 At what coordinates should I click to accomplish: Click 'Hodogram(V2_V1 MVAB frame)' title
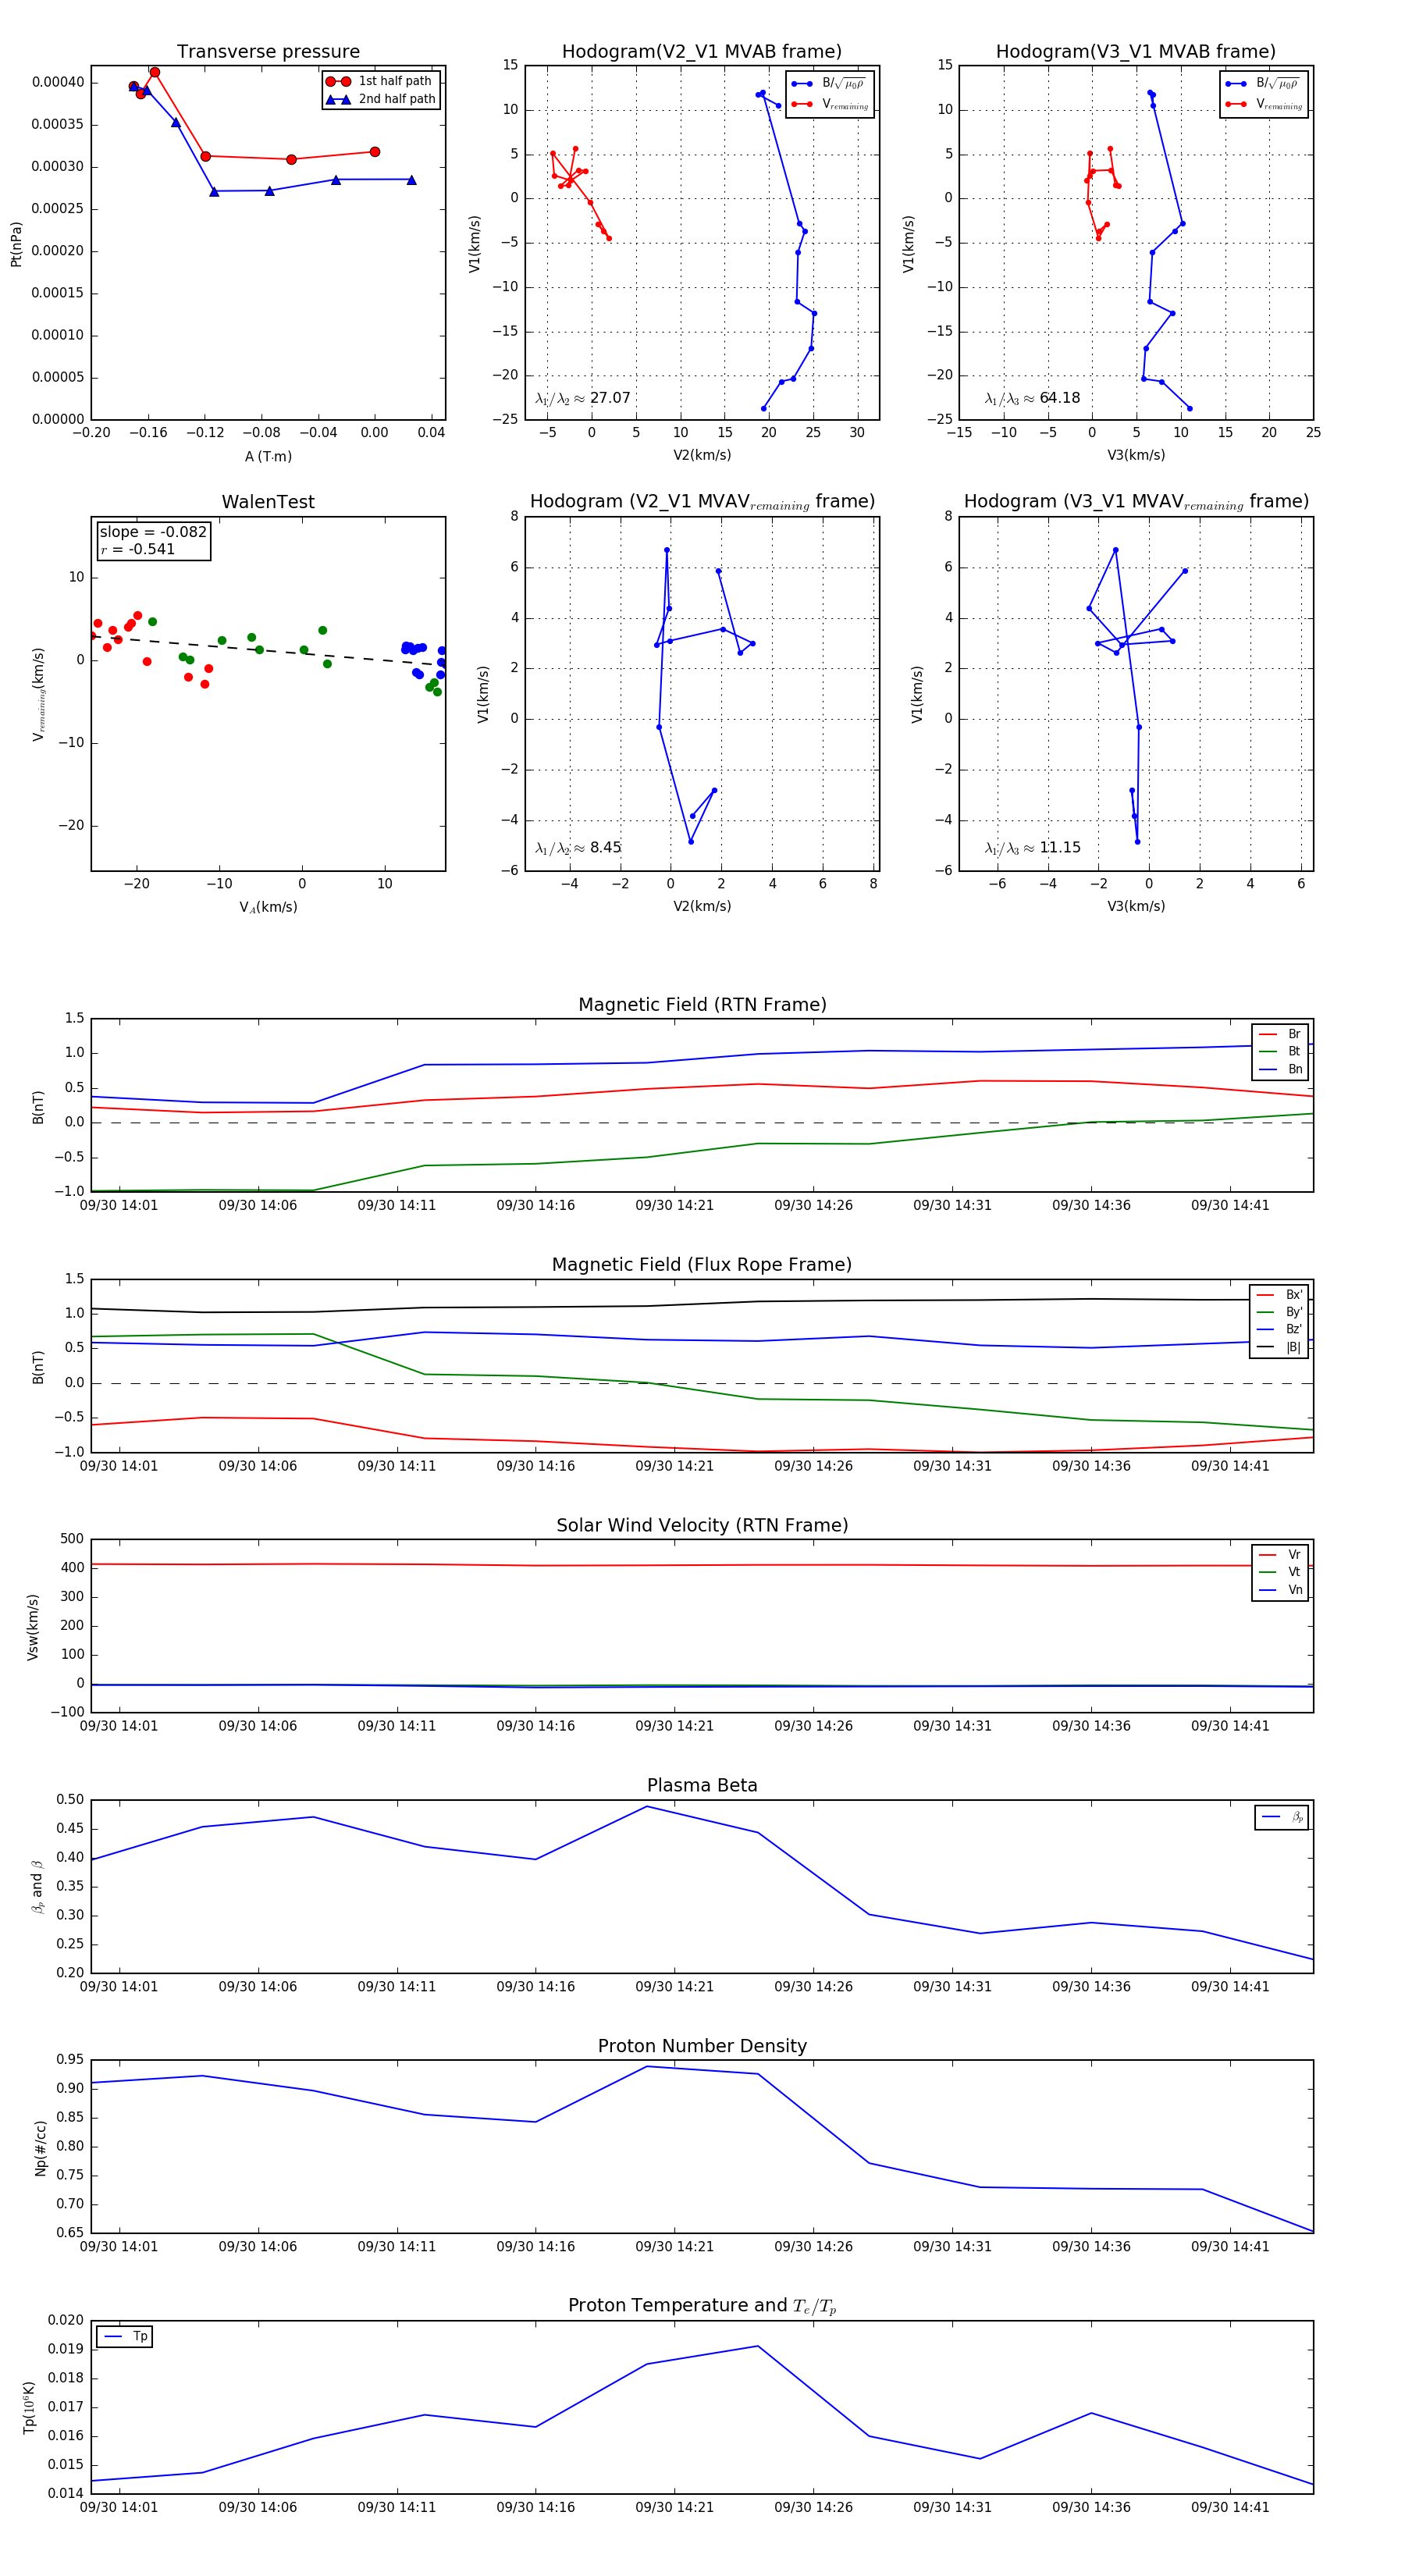702,52
